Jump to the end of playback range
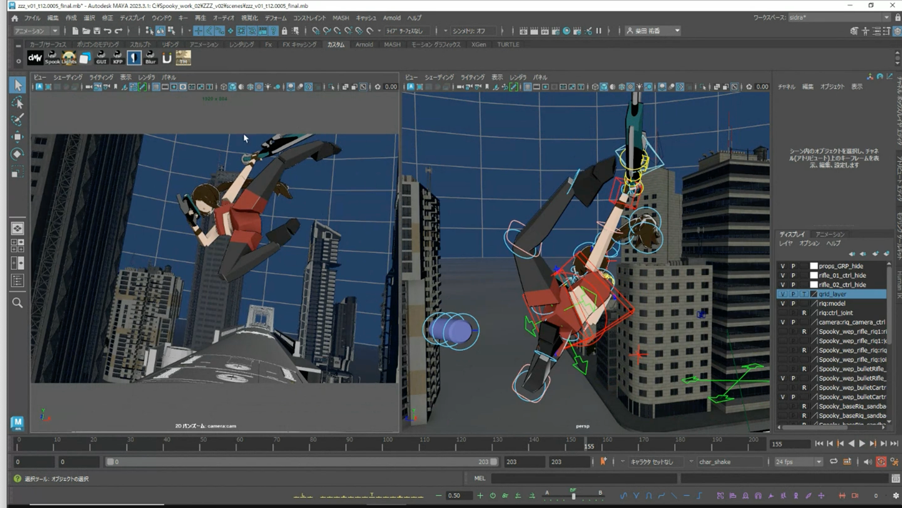 pyautogui.click(x=894, y=443)
